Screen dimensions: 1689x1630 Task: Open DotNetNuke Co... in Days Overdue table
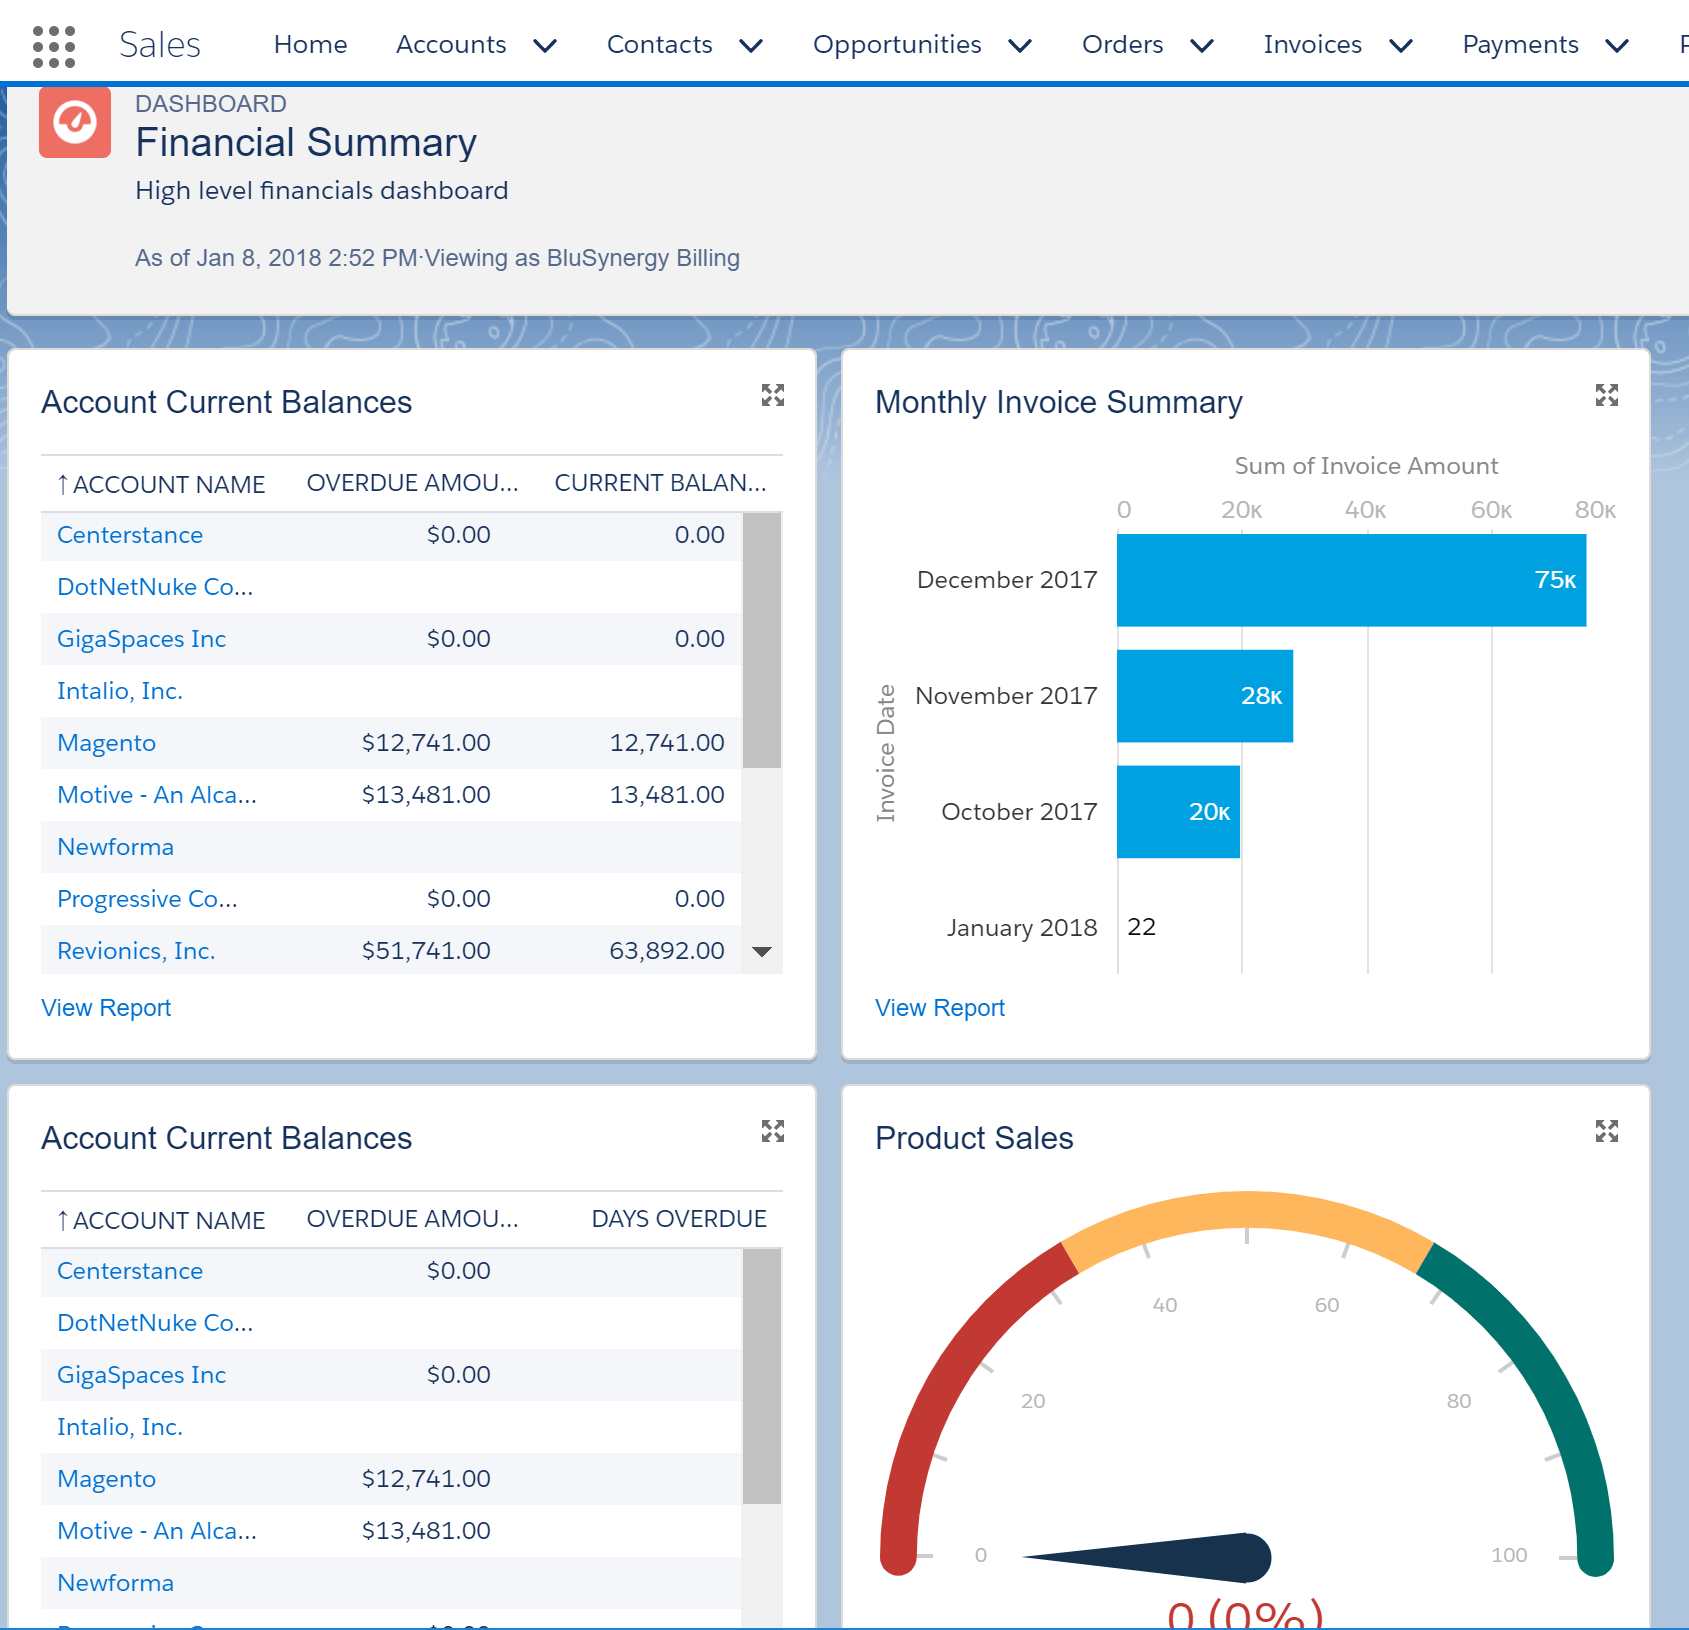pos(155,1323)
